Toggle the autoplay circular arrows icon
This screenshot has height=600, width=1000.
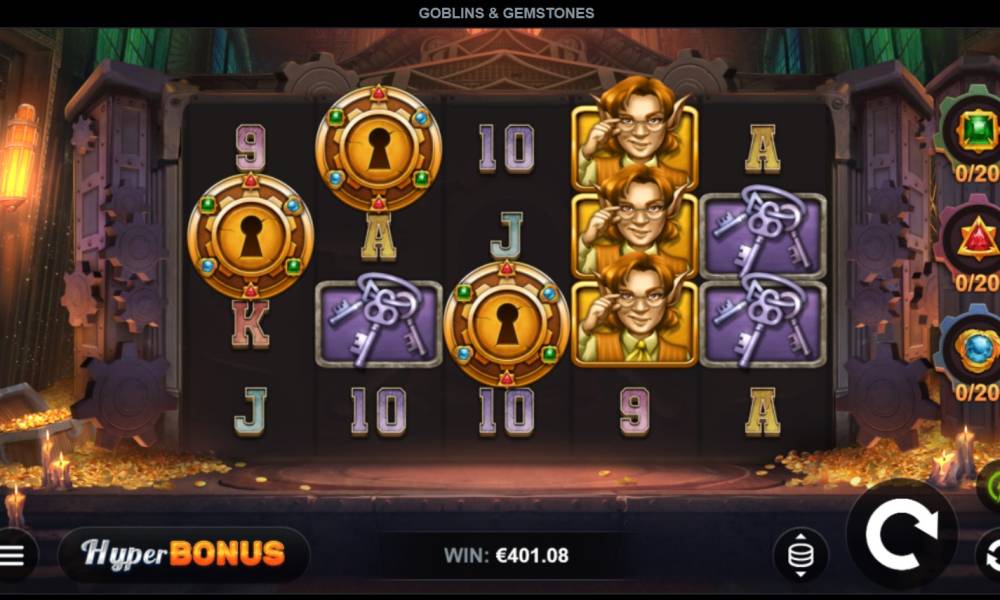(x=989, y=556)
